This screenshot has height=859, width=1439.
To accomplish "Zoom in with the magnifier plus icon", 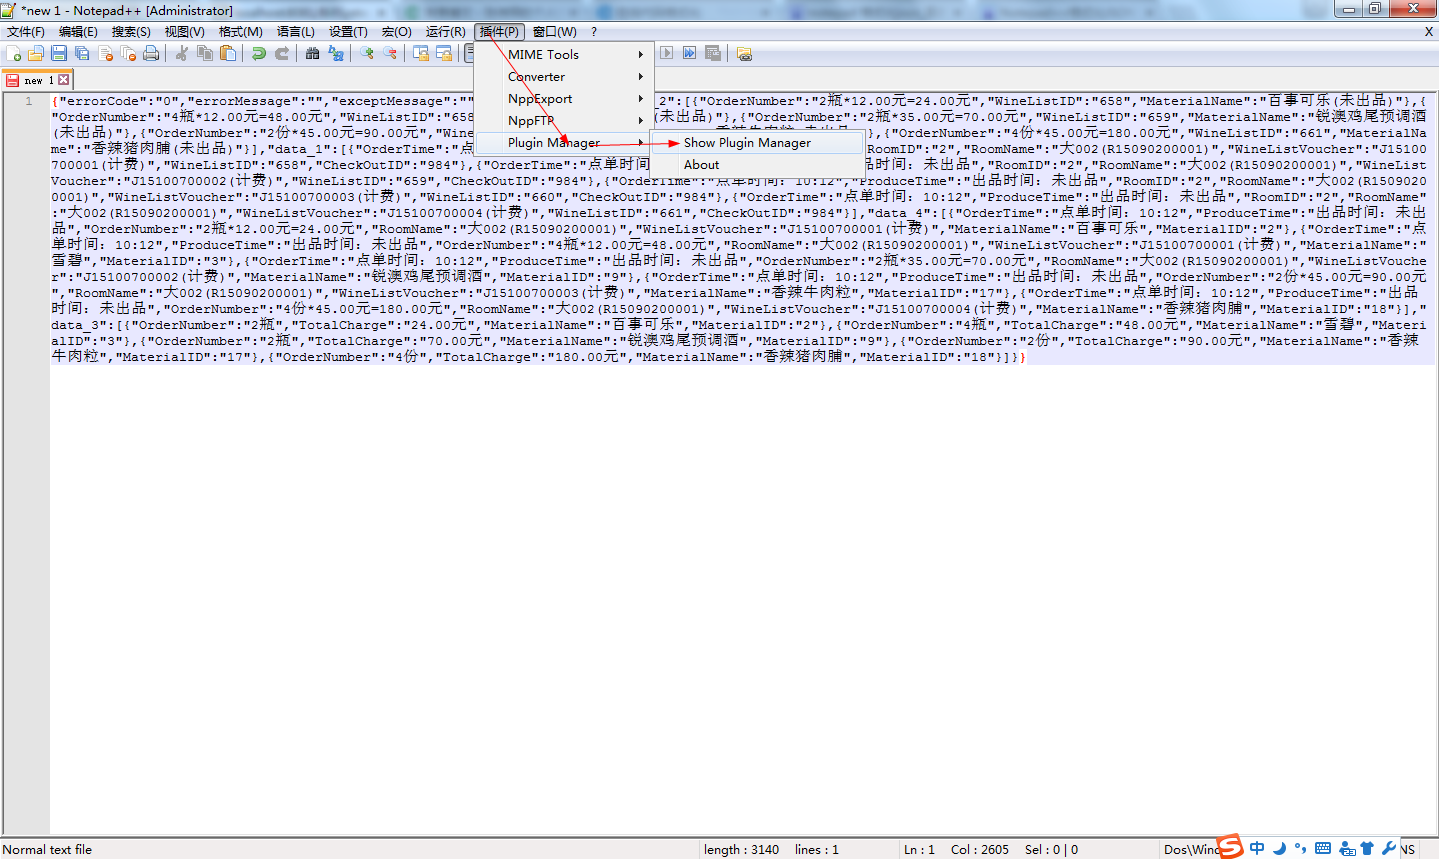I will point(367,53).
